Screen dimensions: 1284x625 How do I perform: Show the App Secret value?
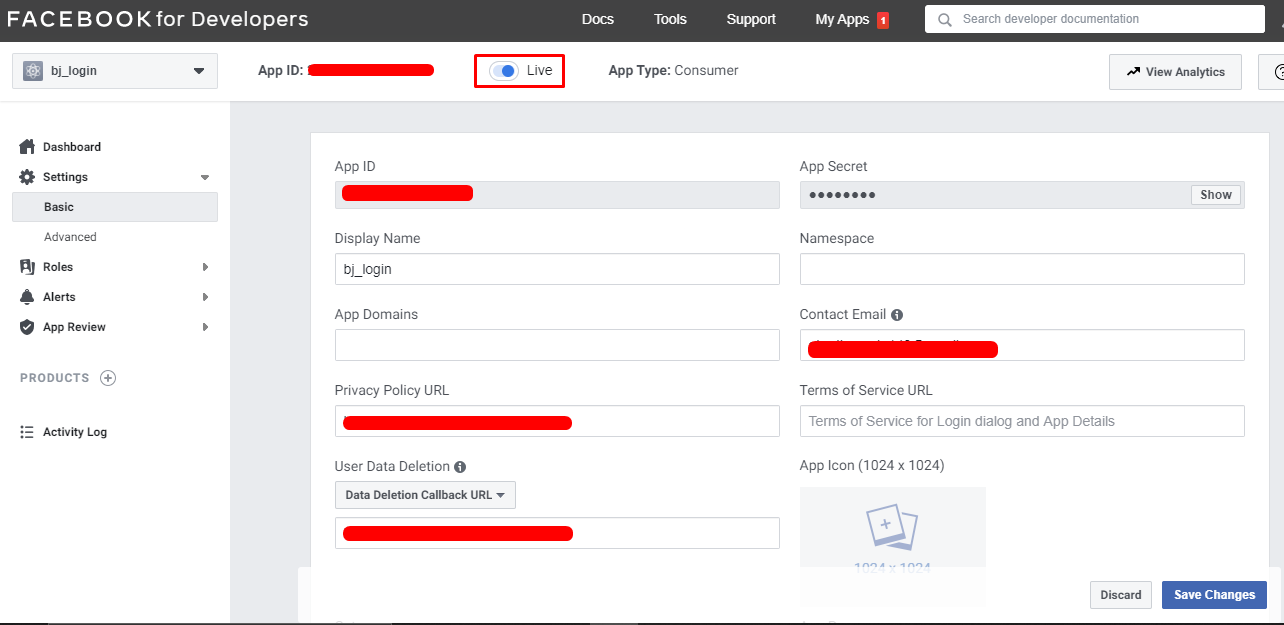point(1215,194)
